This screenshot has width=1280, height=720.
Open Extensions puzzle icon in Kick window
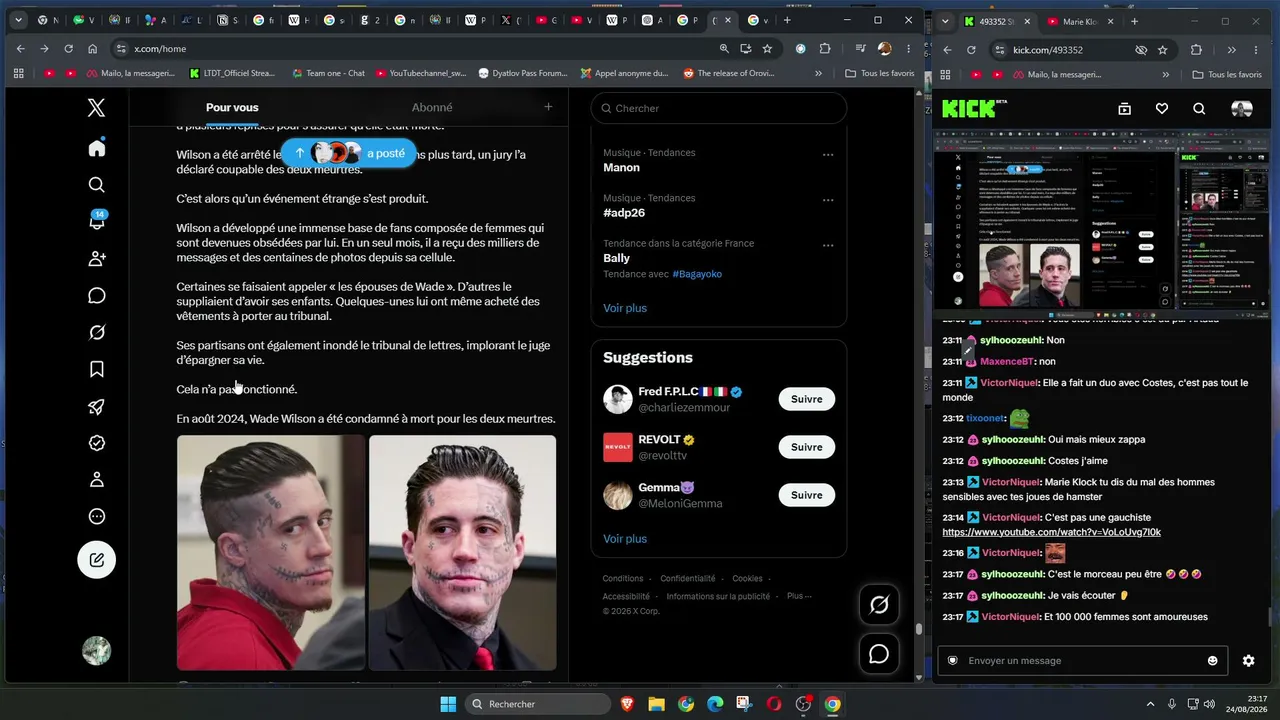point(1196,50)
